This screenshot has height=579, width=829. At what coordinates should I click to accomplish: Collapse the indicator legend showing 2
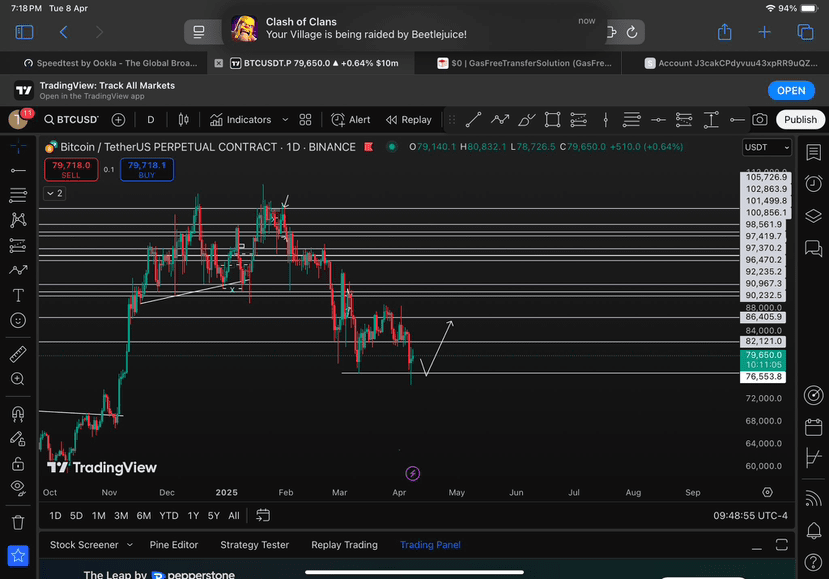[54, 194]
